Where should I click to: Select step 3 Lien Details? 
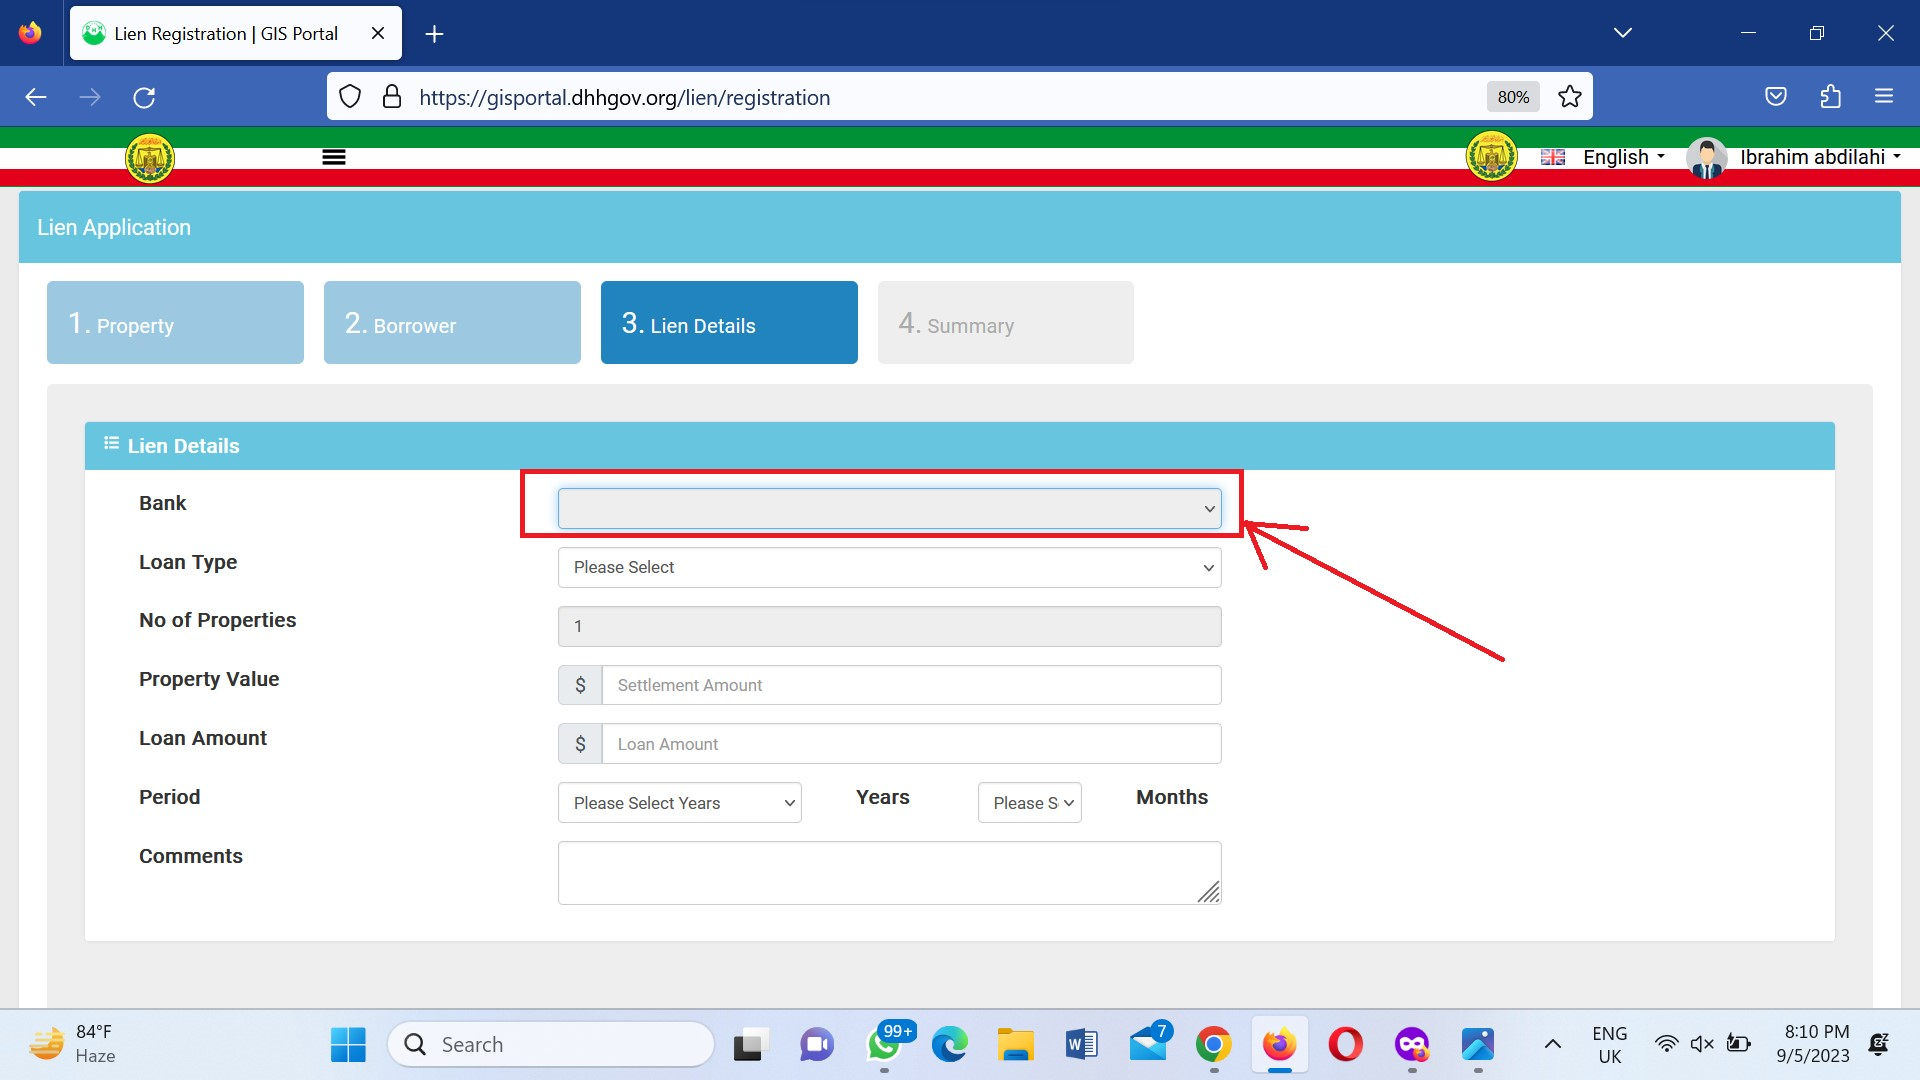729,322
